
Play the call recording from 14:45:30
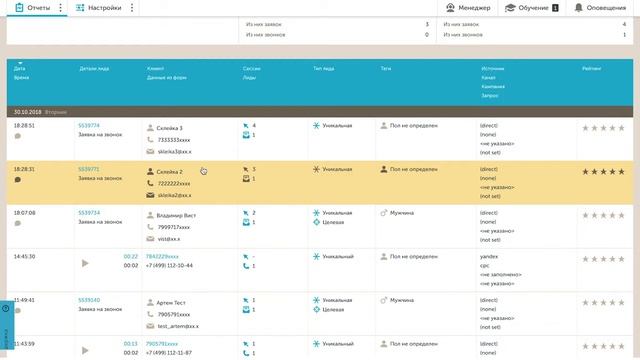pos(85,263)
